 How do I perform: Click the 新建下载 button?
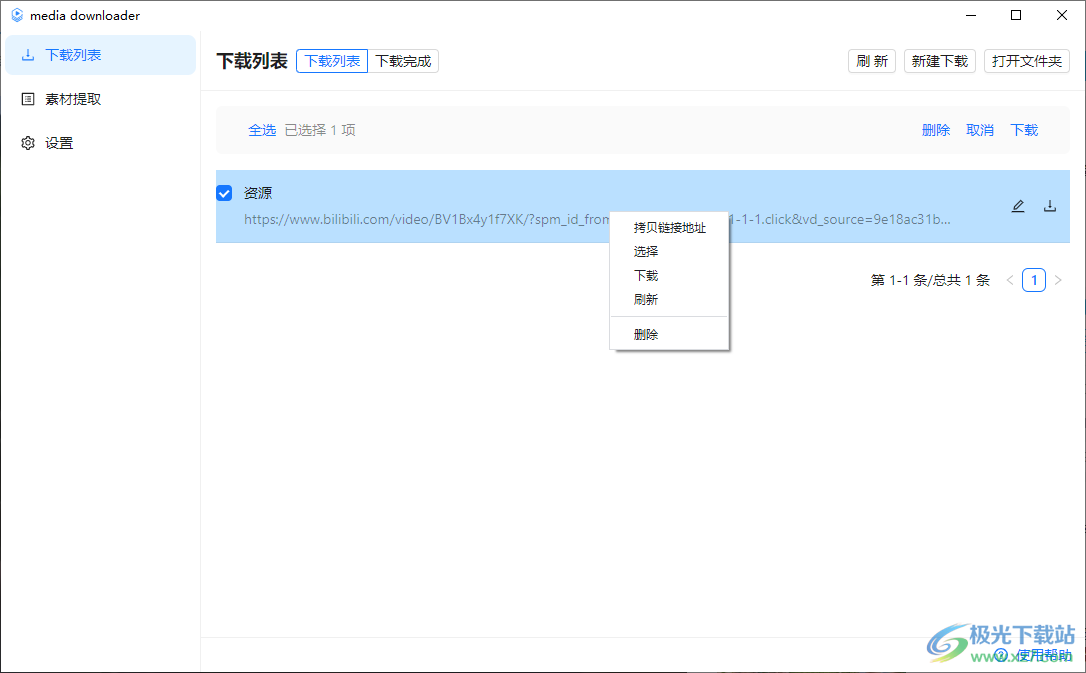(x=939, y=61)
